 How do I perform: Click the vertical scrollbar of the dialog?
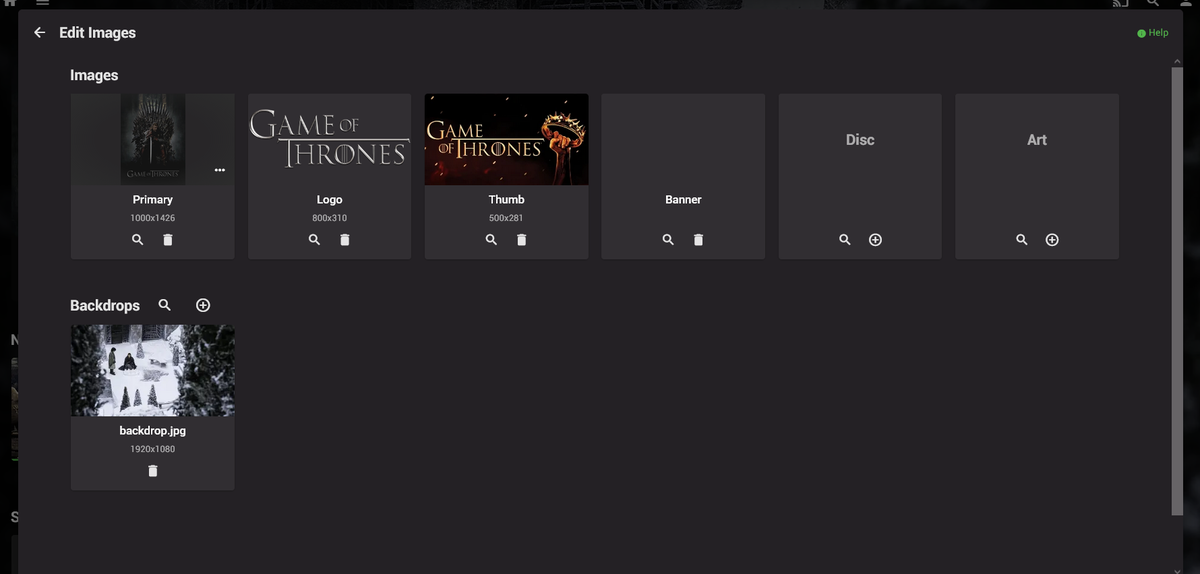pyautogui.click(x=1177, y=291)
